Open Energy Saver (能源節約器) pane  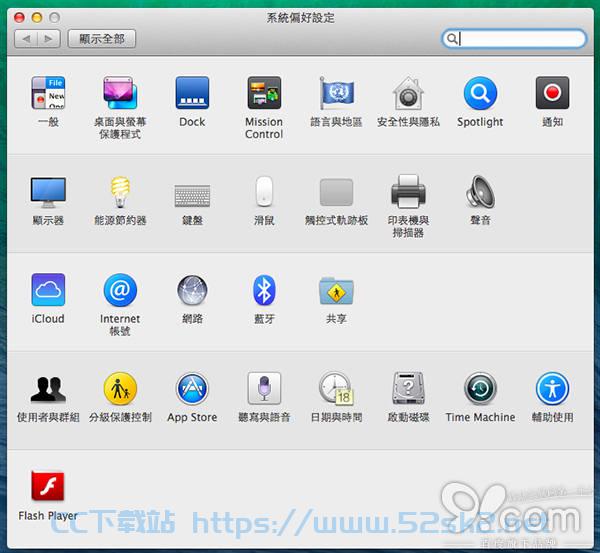pyautogui.click(x=120, y=192)
